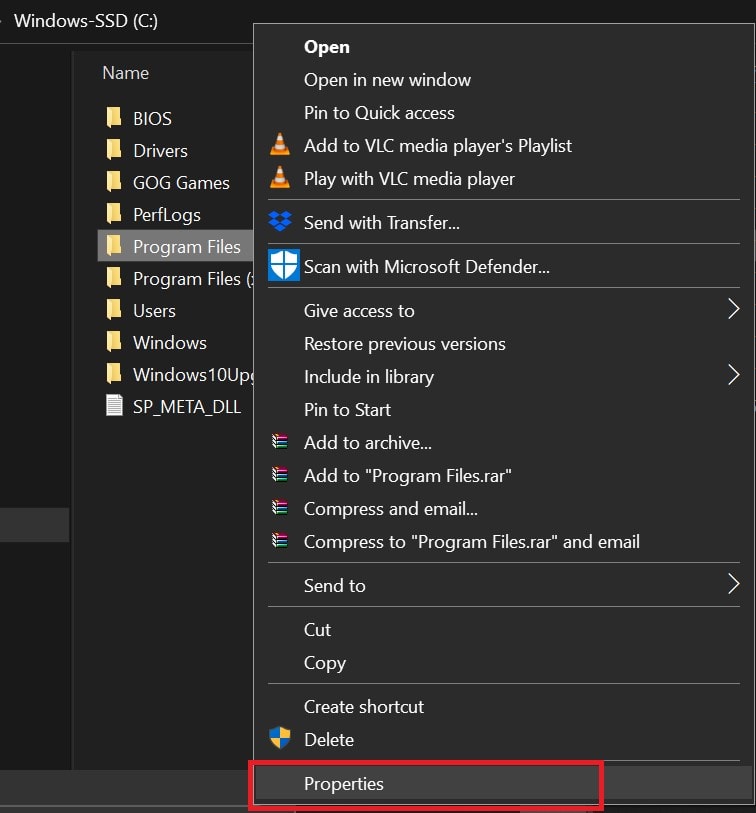
Task: Click the BIOS folder icon
Action: (114, 118)
